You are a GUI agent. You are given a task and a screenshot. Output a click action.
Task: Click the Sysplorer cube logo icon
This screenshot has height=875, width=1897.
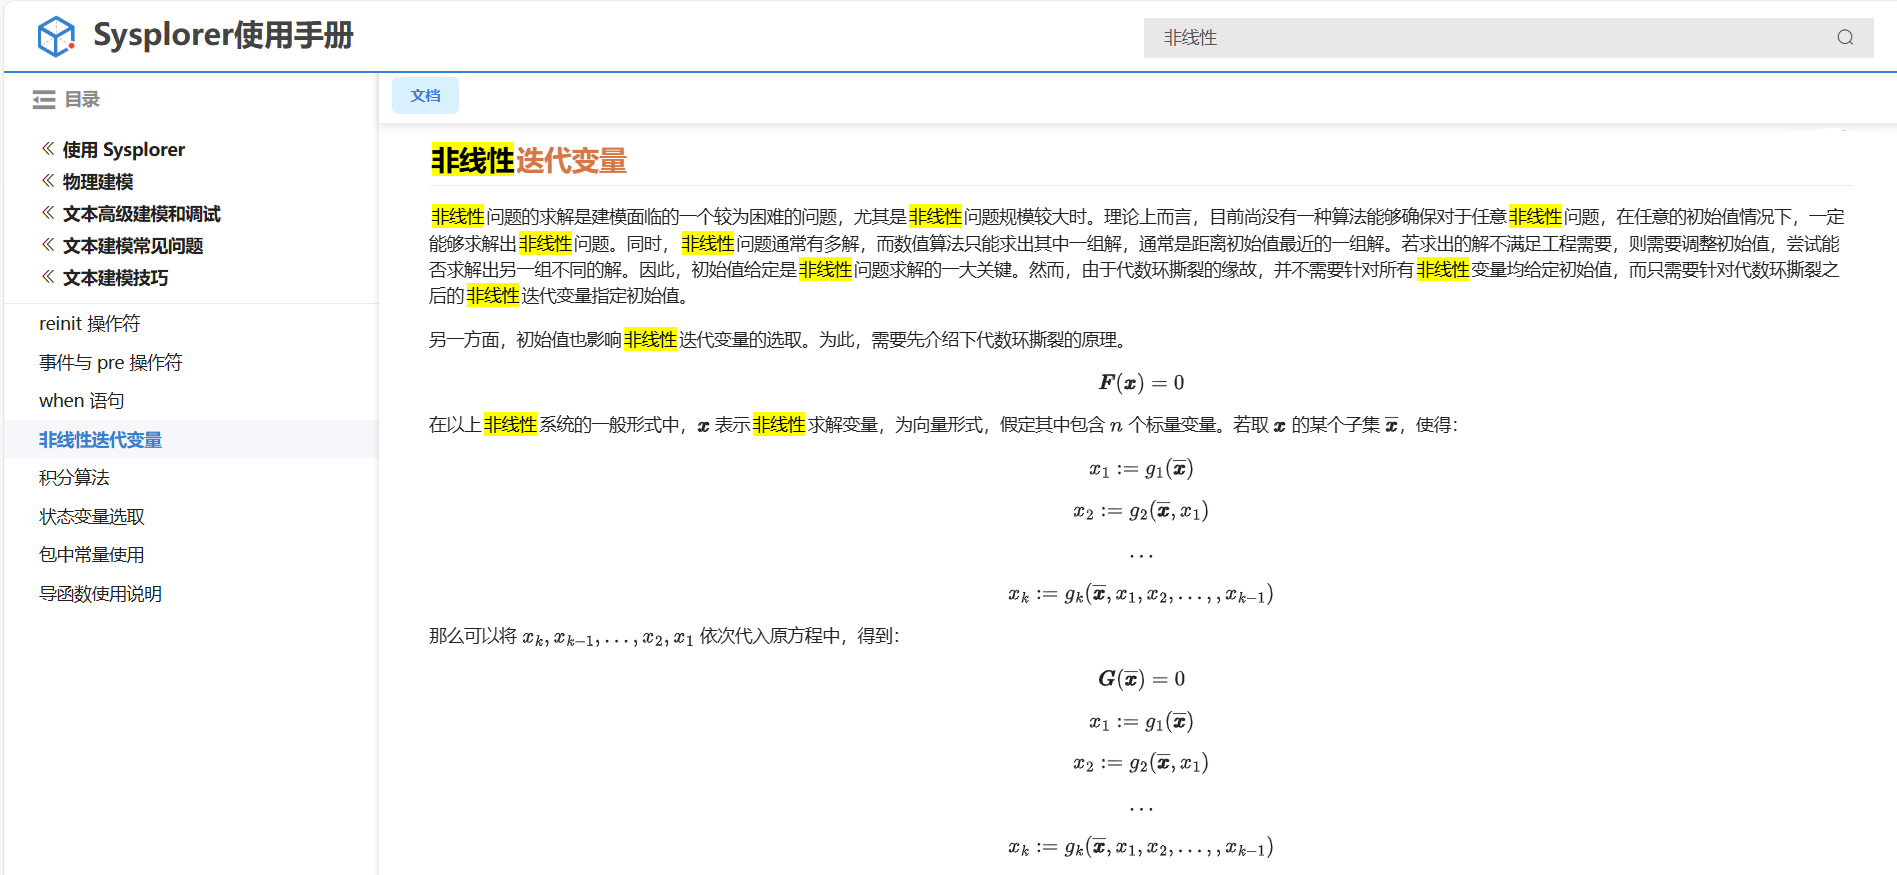point(56,37)
